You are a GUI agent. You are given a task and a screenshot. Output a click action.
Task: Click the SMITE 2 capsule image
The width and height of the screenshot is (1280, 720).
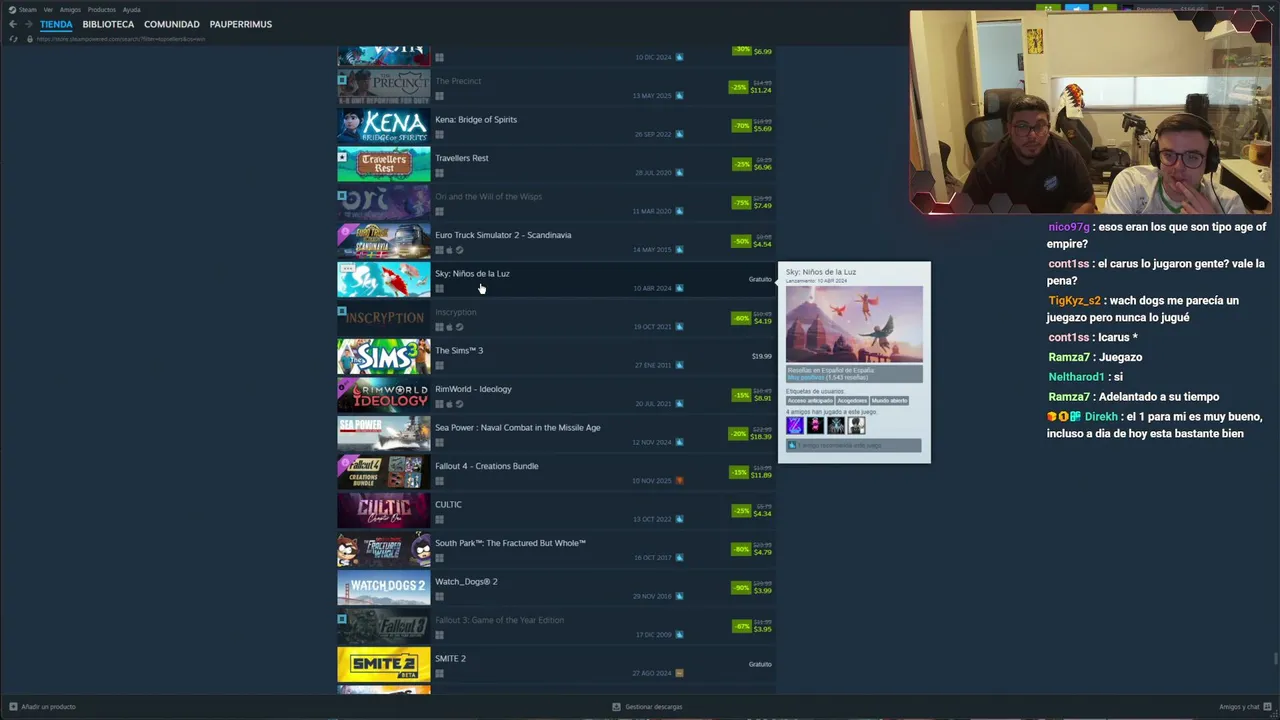[x=384, y=665]
